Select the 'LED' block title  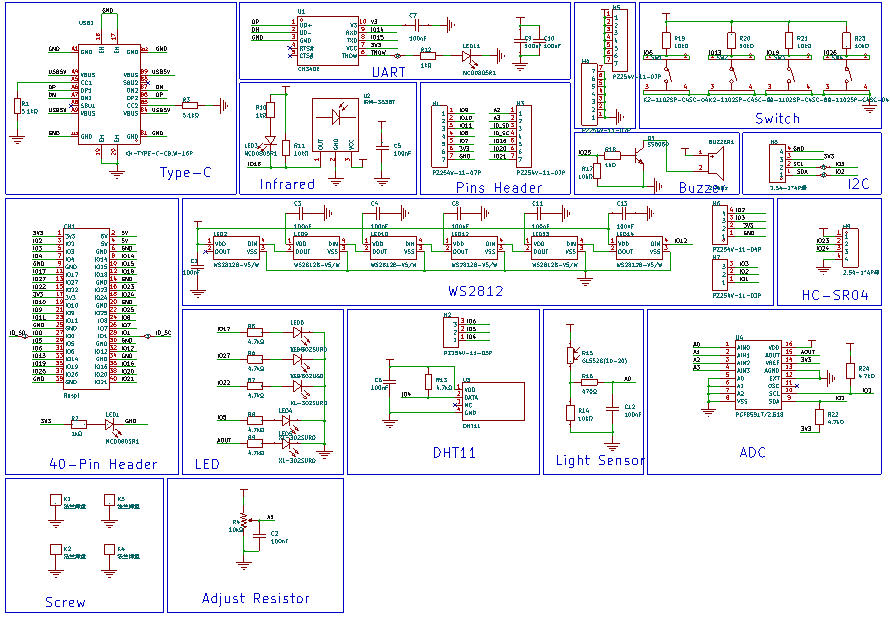[207, 464]
